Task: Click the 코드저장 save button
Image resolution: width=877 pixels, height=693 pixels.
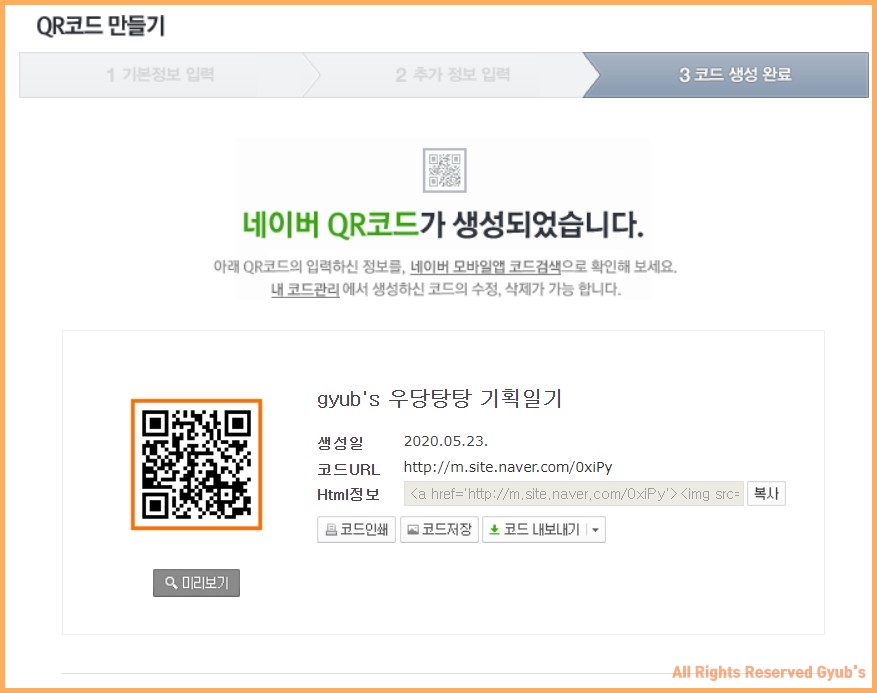Action: 439,529
